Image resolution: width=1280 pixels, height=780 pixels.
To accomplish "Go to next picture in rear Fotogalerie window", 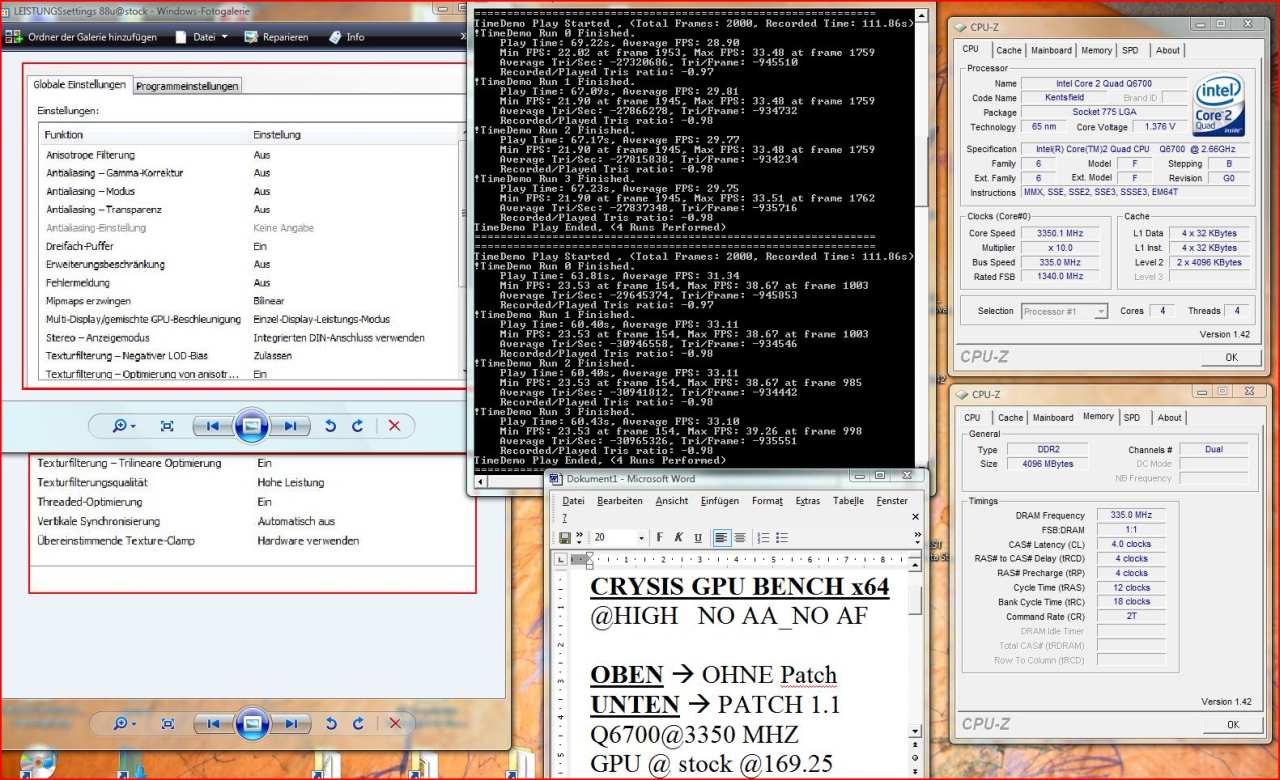I will click(x=289, y=723).
